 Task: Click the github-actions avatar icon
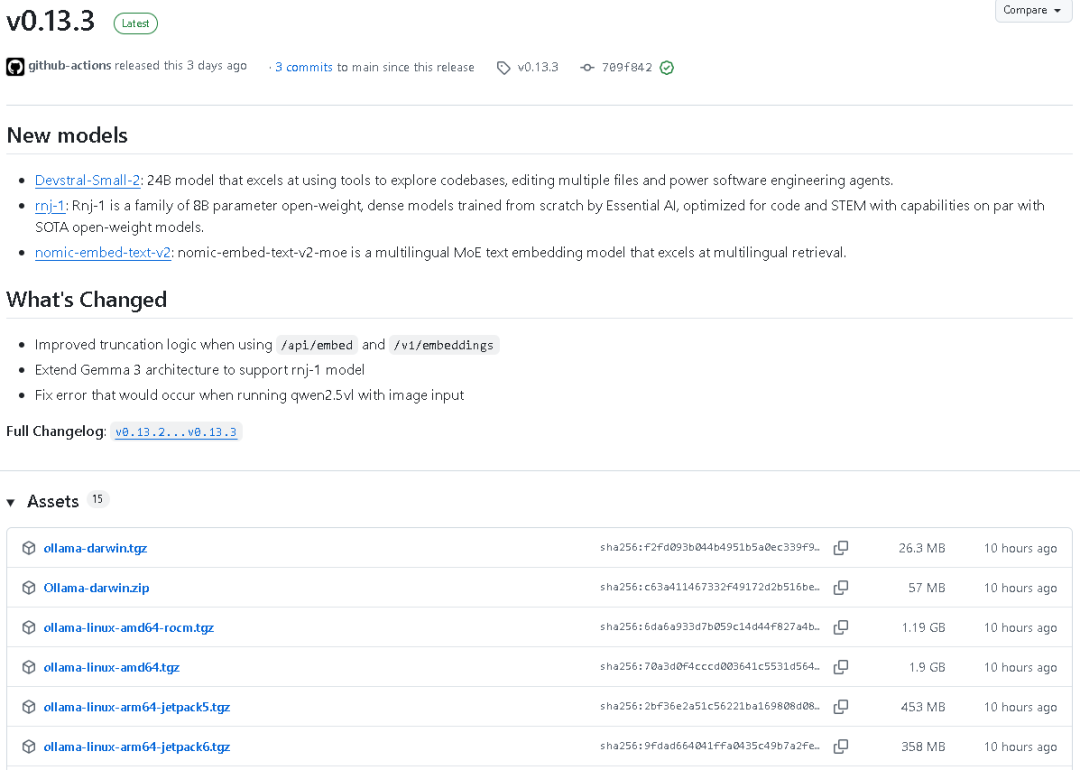click(15, 67)
